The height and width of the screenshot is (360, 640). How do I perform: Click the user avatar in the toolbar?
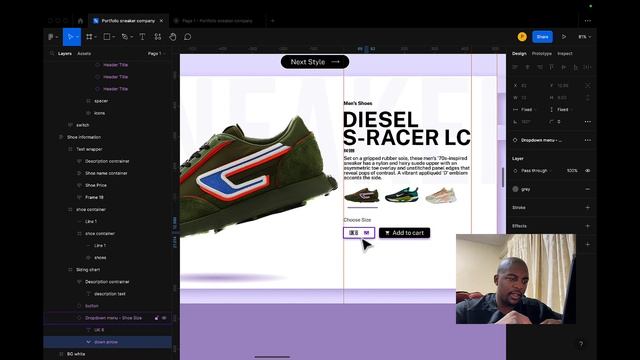(x=522, y=37)
